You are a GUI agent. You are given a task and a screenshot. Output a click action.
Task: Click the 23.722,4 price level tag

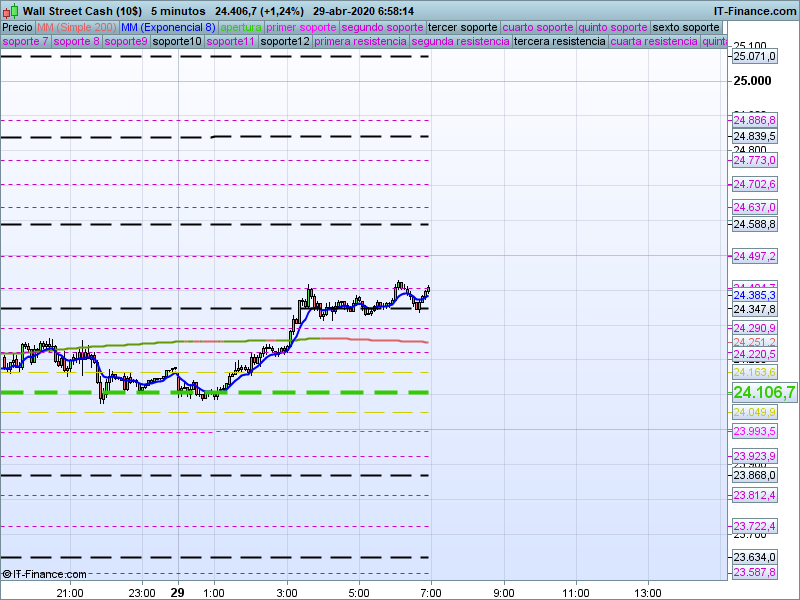[755, 526]
